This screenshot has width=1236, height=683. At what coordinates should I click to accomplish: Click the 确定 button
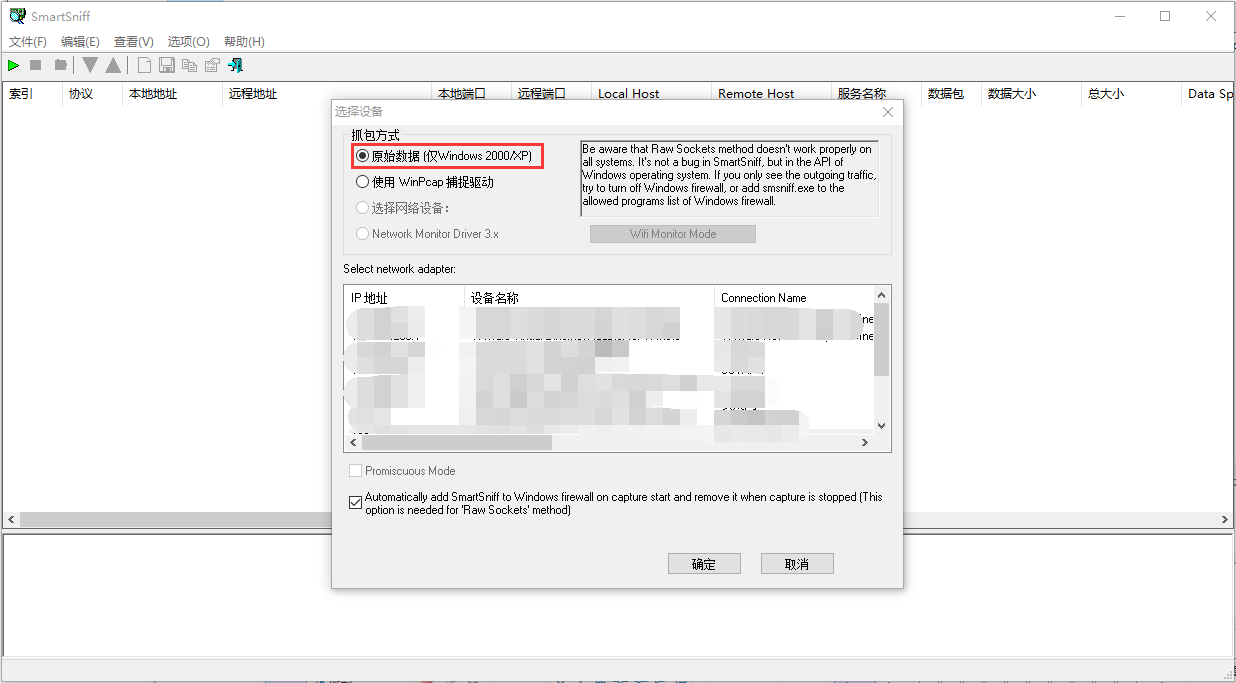(x=704, y=564)
